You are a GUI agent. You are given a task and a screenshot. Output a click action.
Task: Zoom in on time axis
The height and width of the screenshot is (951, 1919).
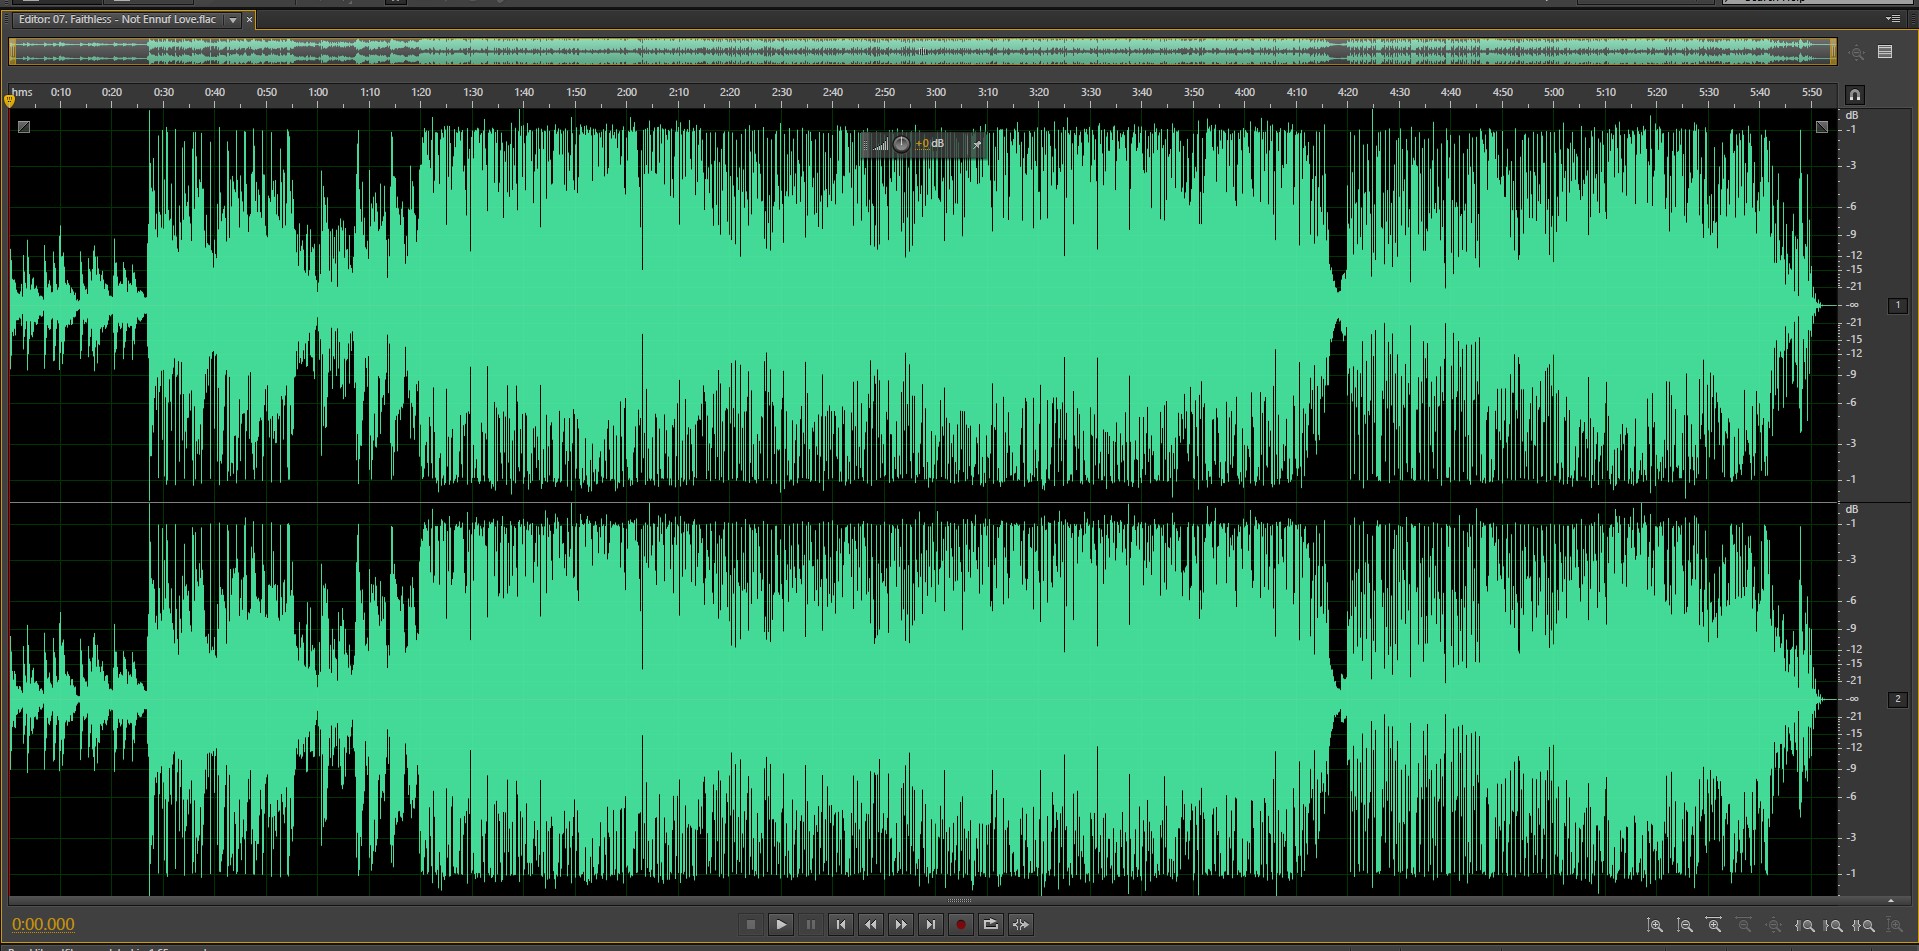click(x=1714, y=926)
